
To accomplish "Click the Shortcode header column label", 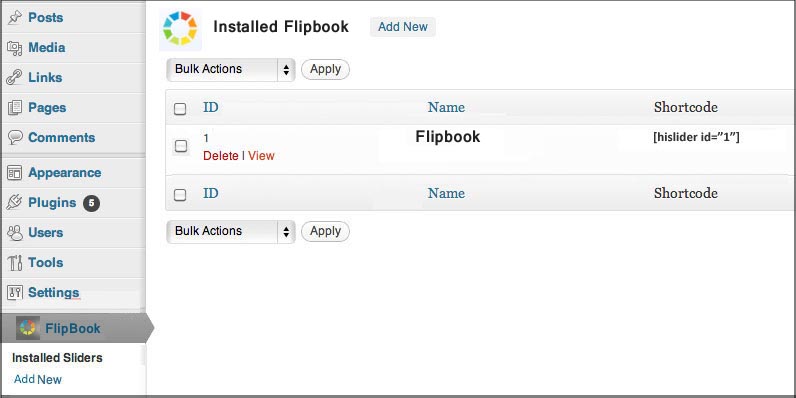I will point(685,107).
